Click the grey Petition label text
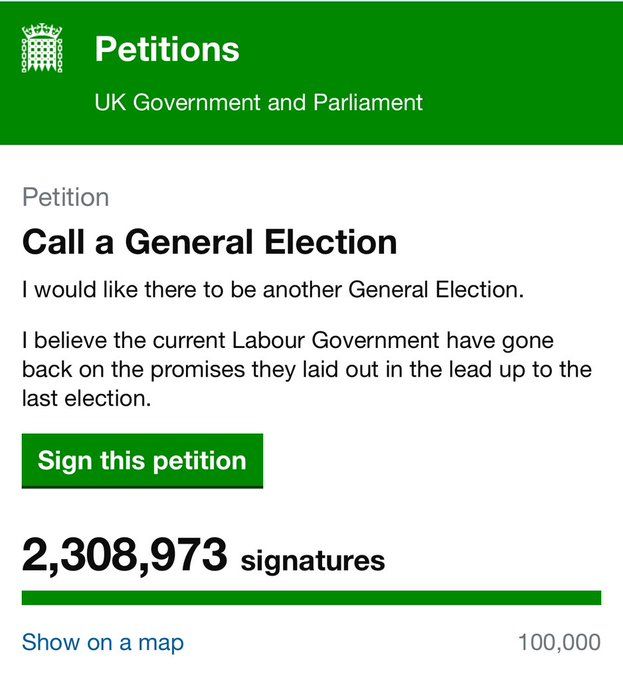The height and width of the screenshot is (680, 623). point(65,197)
